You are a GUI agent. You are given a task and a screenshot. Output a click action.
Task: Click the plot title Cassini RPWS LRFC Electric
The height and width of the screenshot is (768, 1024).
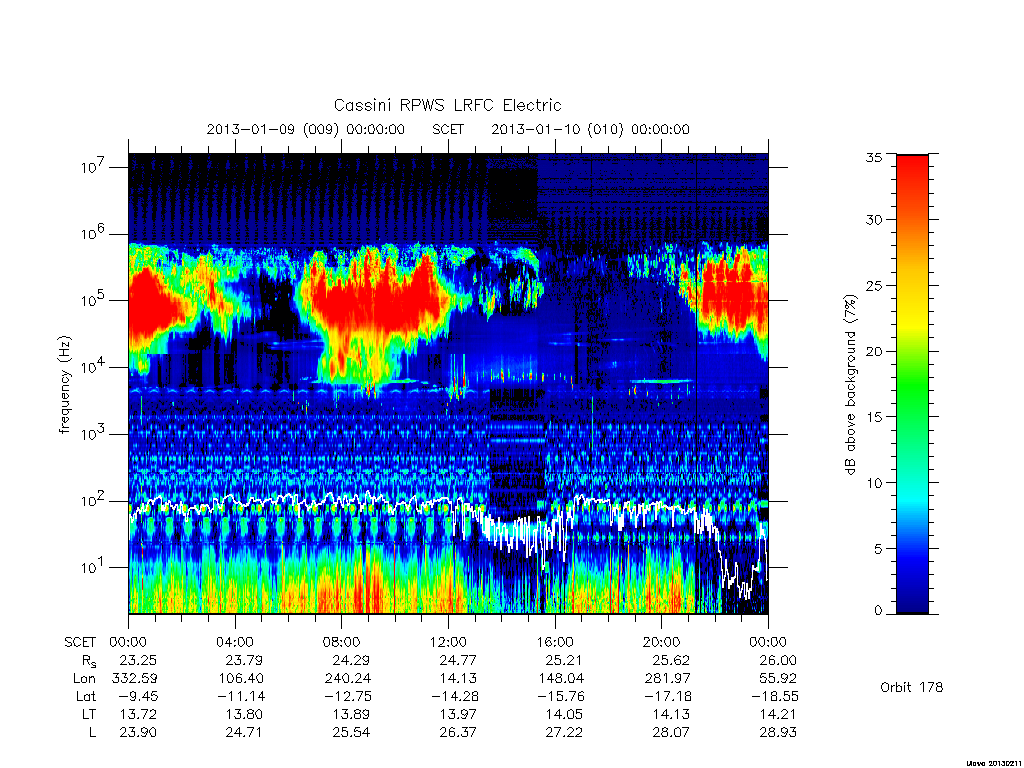click(x=447, y=105)
